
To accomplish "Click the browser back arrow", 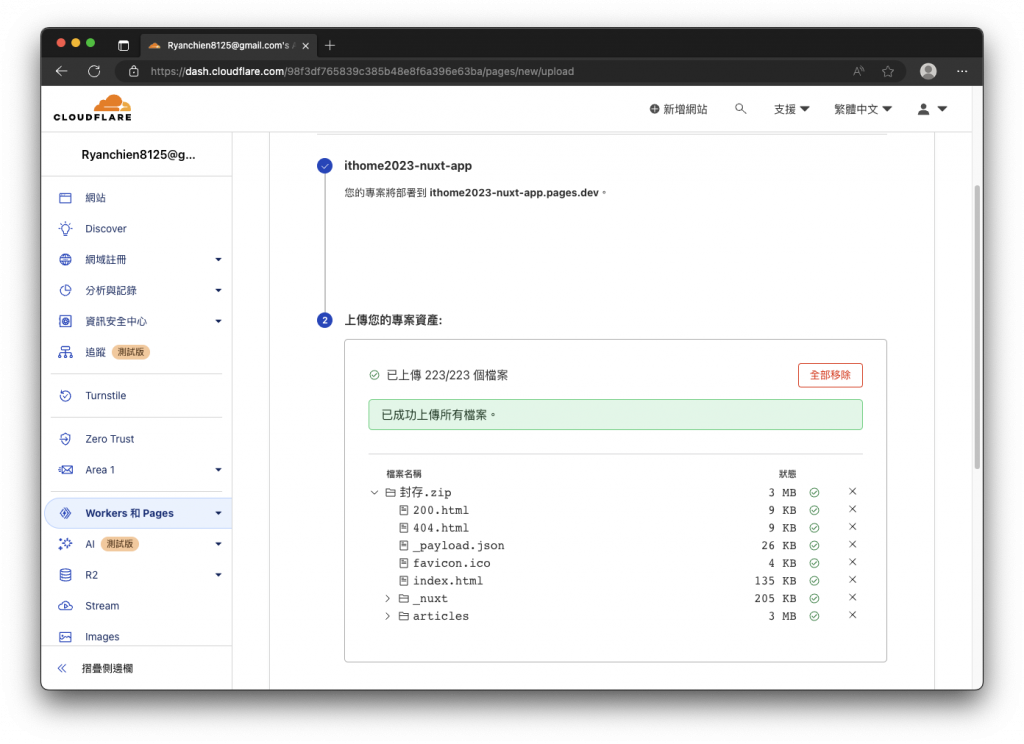I will [62, 71].
